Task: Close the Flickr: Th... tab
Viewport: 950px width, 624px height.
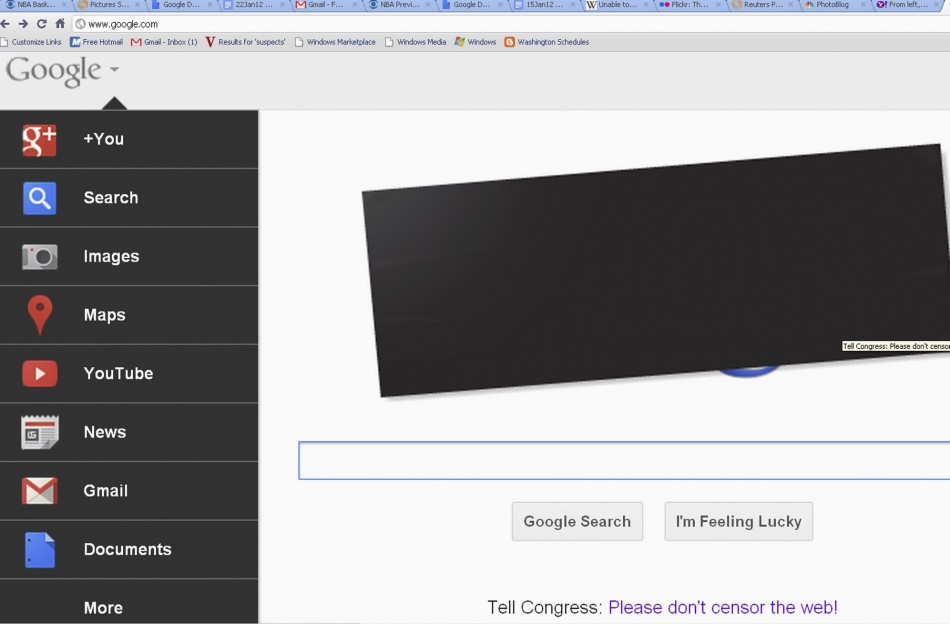Action: [x=718, y=5]
